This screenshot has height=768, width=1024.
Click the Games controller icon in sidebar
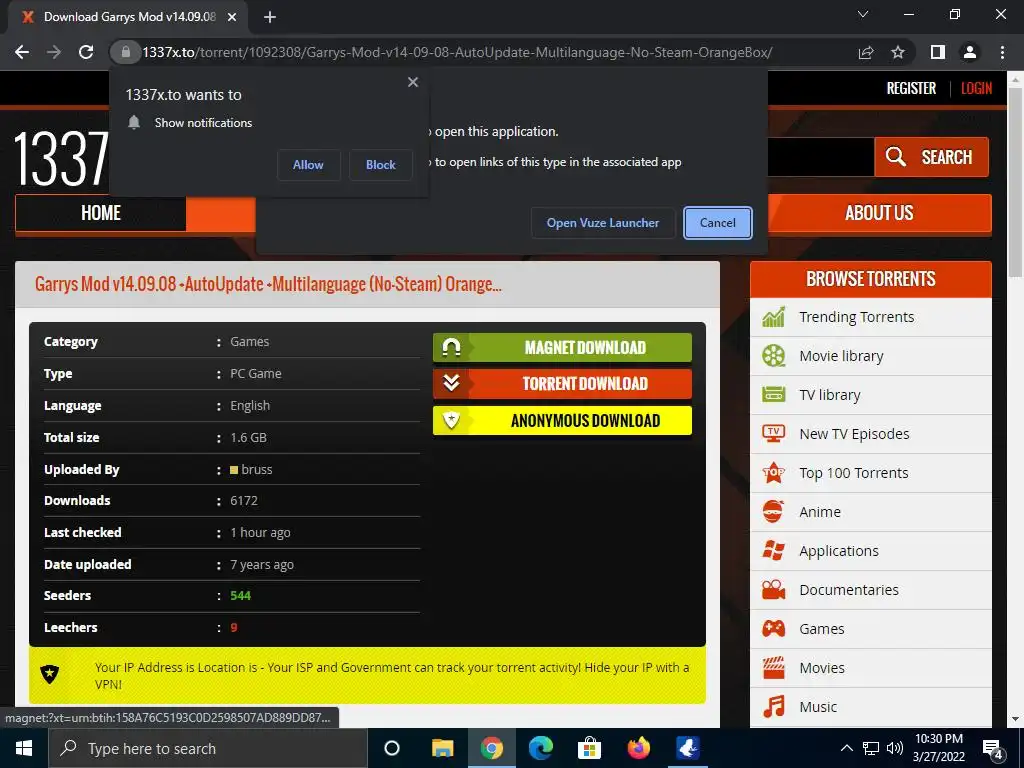point(774,629)
